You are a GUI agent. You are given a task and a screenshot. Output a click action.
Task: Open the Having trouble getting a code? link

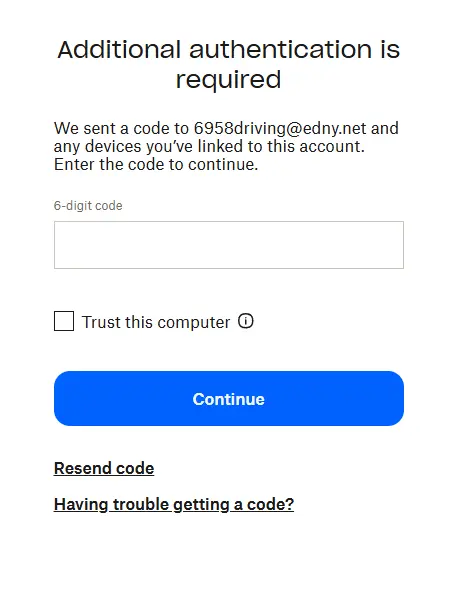tap(174, 505)
